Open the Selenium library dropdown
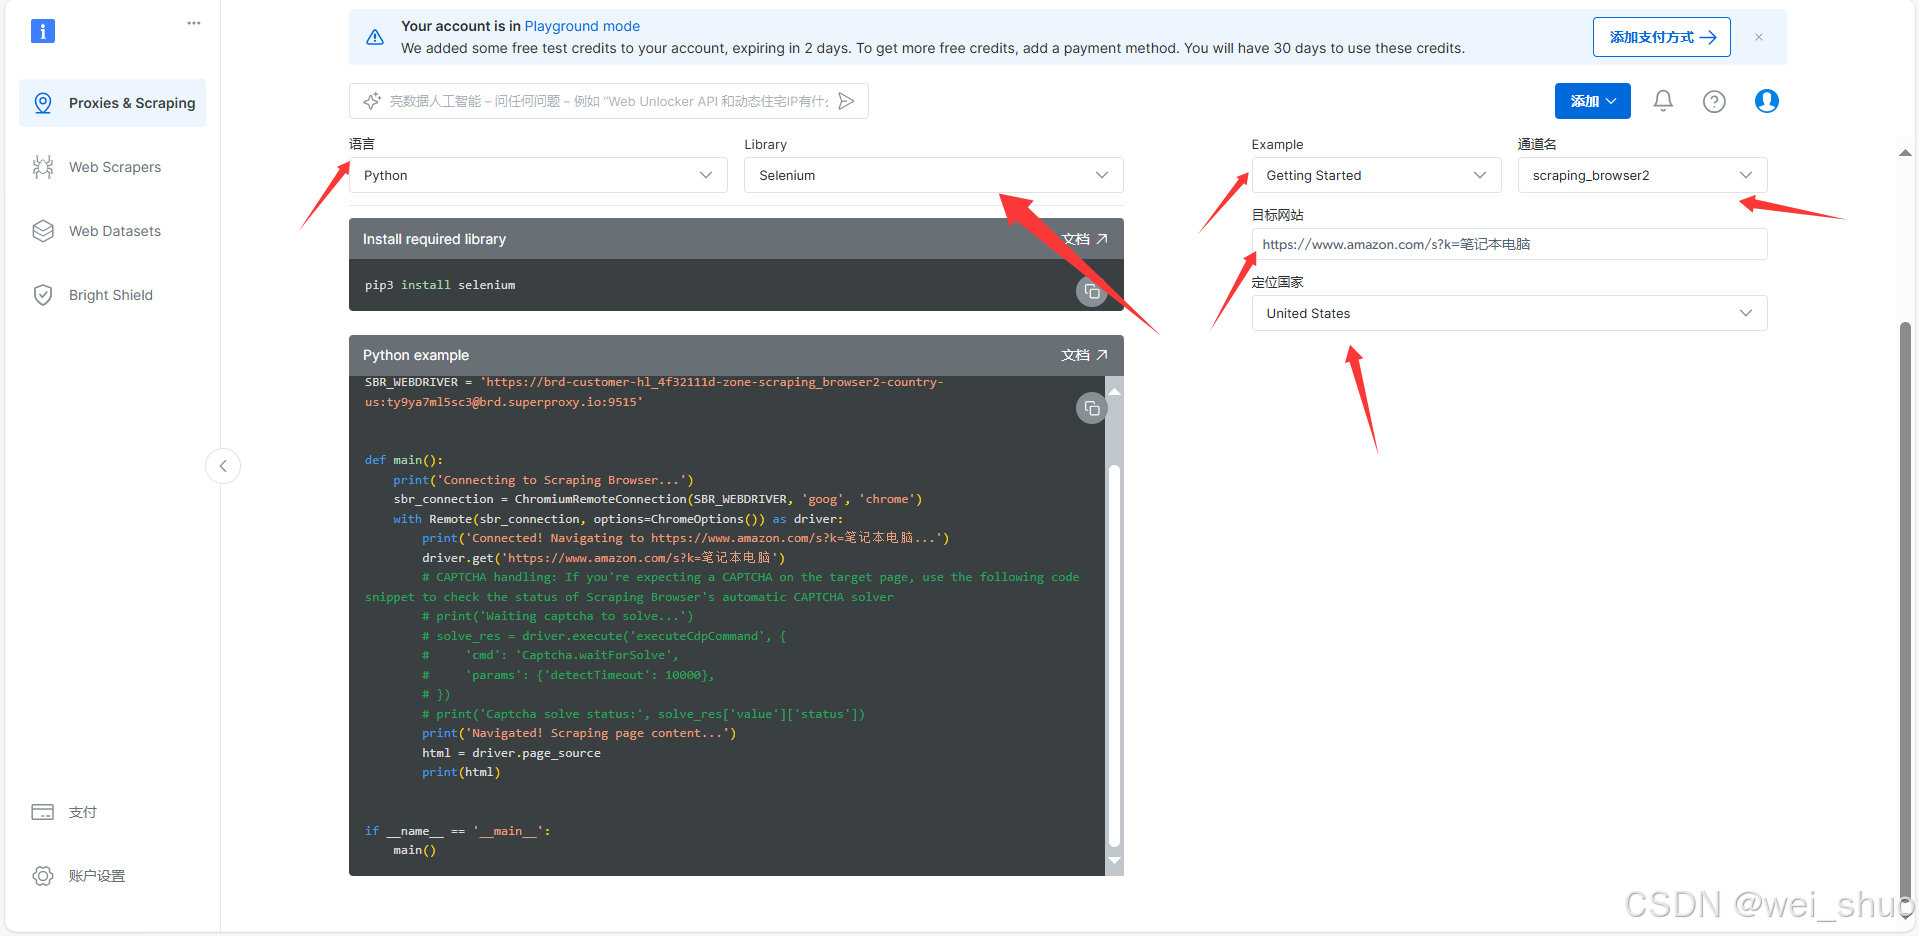 933,175
